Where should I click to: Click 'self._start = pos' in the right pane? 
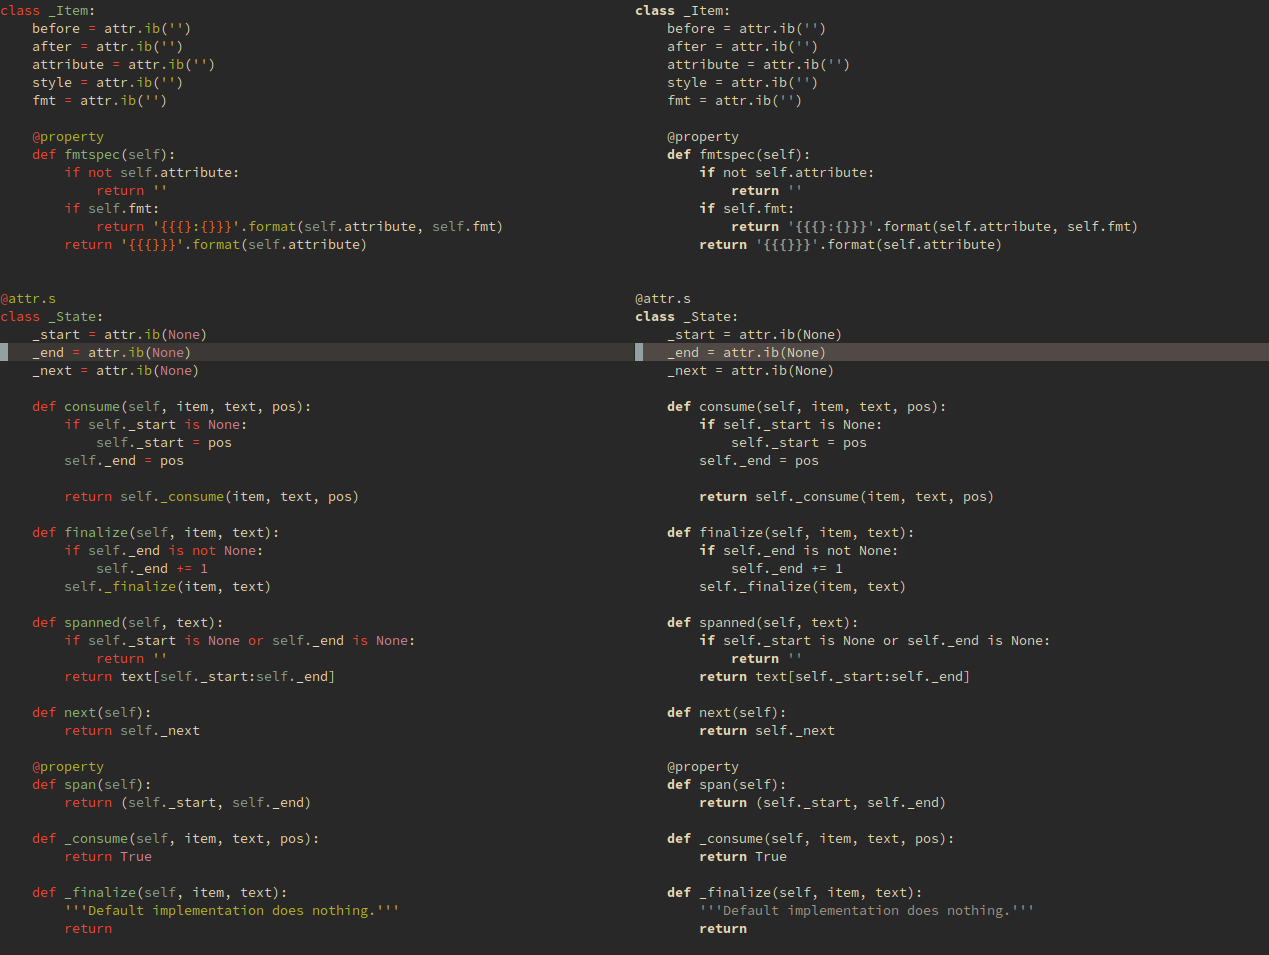(x=798, y=443)
